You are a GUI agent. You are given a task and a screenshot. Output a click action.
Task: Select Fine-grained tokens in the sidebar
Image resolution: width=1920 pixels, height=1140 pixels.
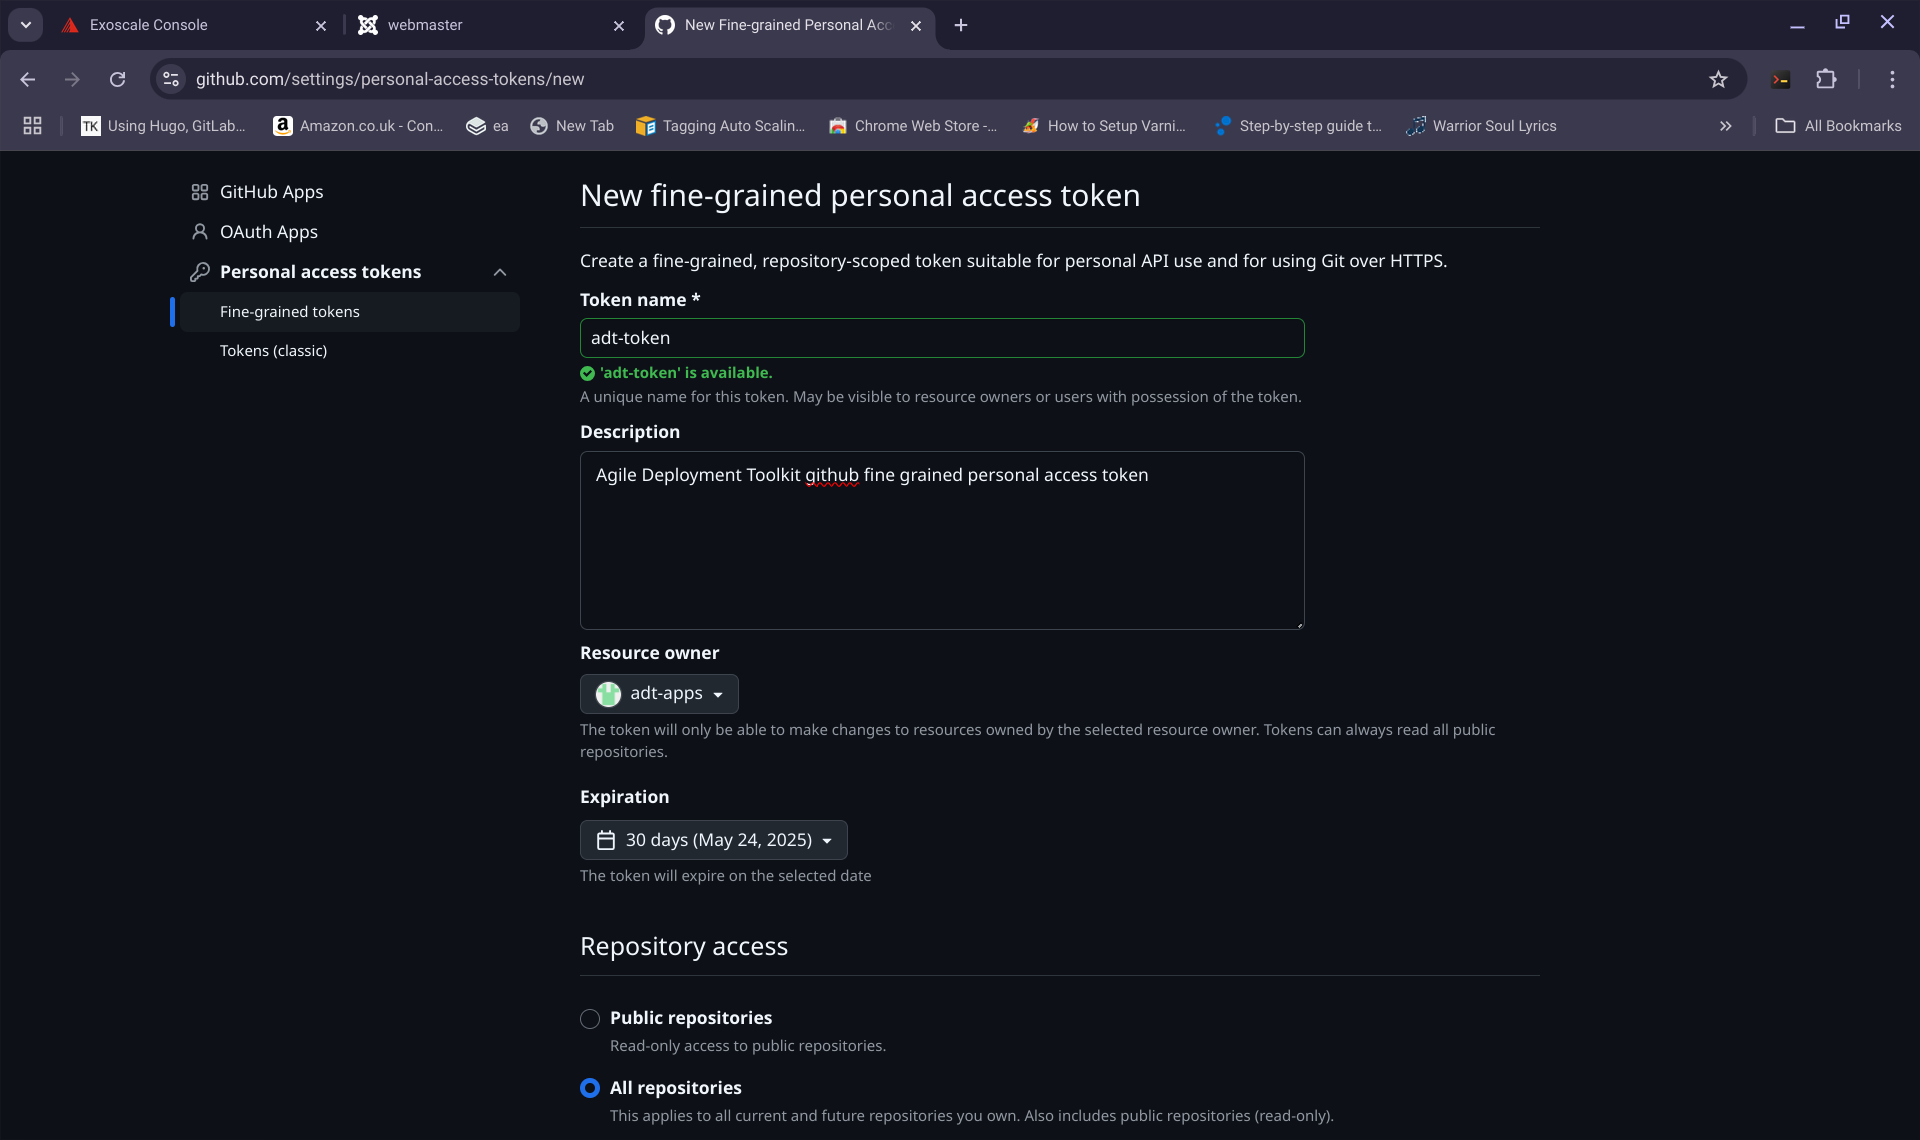pyautogui.click(x=350, y=312)
